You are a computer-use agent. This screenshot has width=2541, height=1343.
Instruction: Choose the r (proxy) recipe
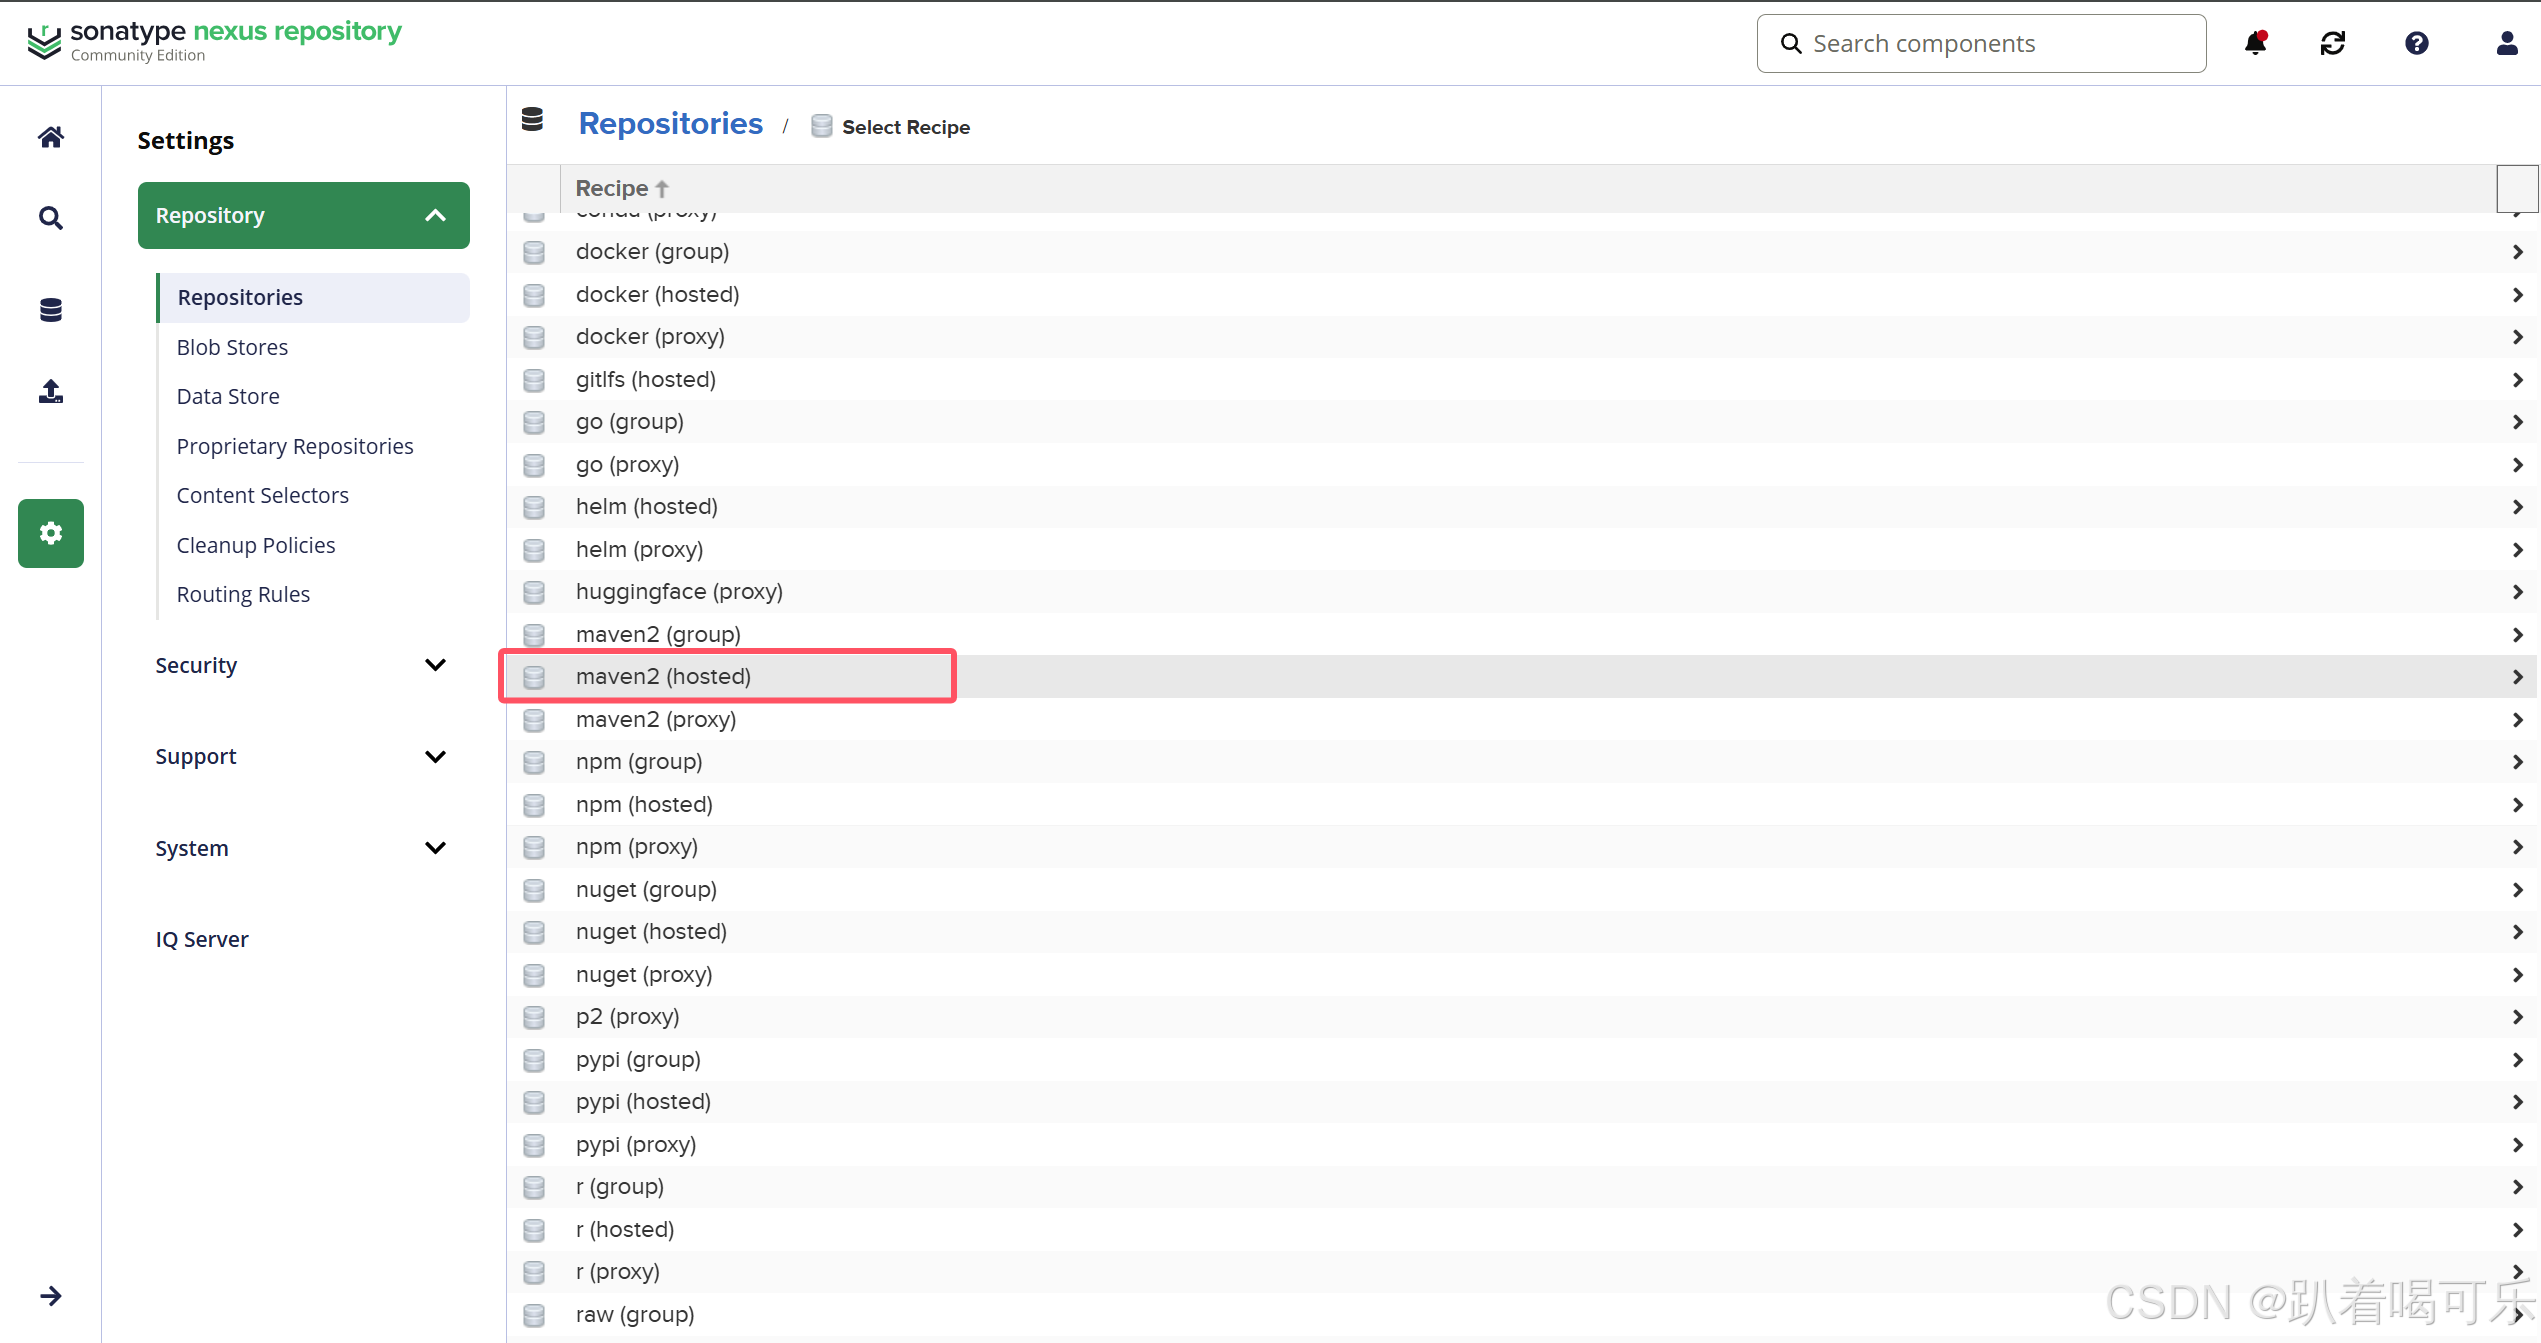(1522, 1272)
